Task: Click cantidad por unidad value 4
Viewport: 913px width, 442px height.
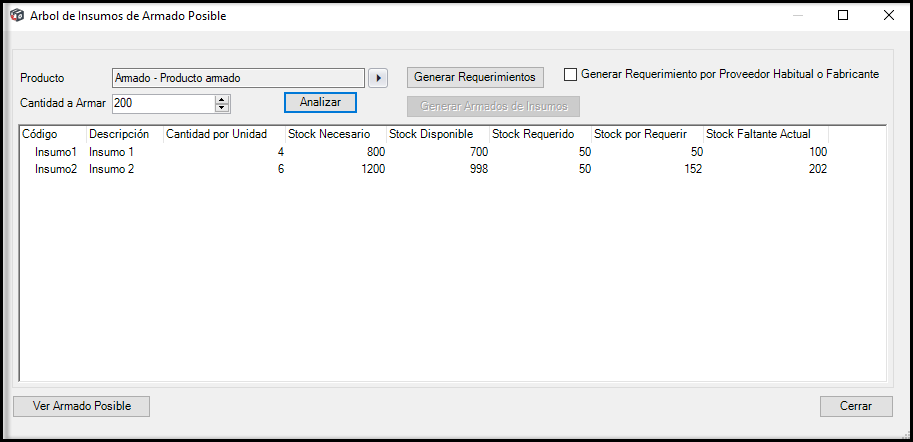Action: point(281,153)
